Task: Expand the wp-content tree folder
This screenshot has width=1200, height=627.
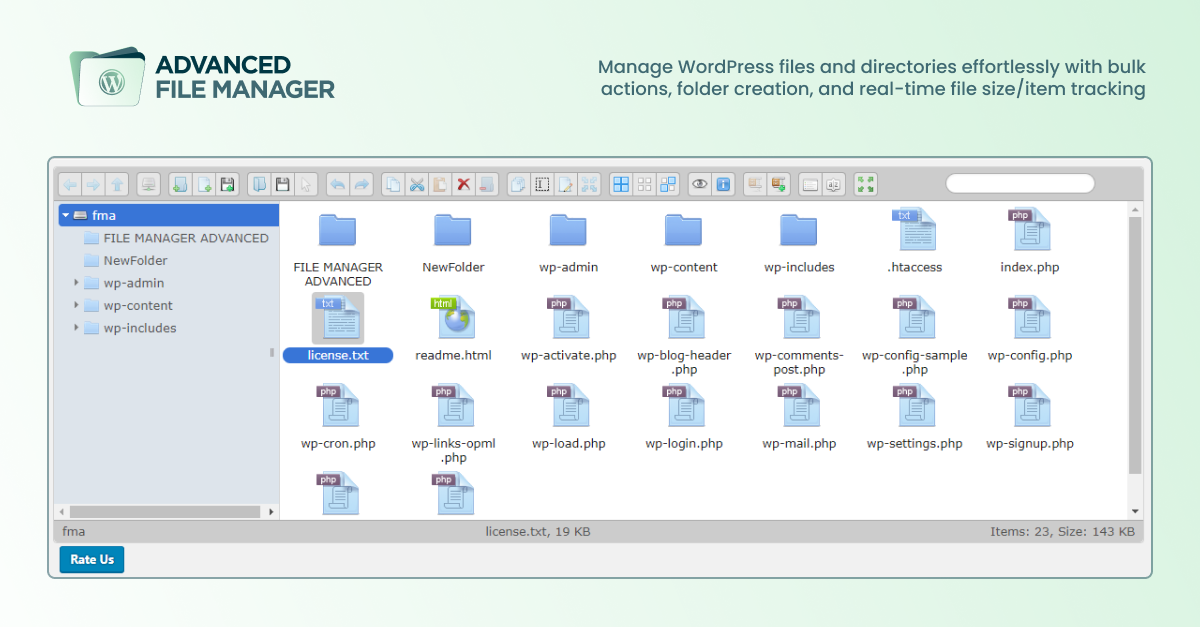Action: coord(76,305)
